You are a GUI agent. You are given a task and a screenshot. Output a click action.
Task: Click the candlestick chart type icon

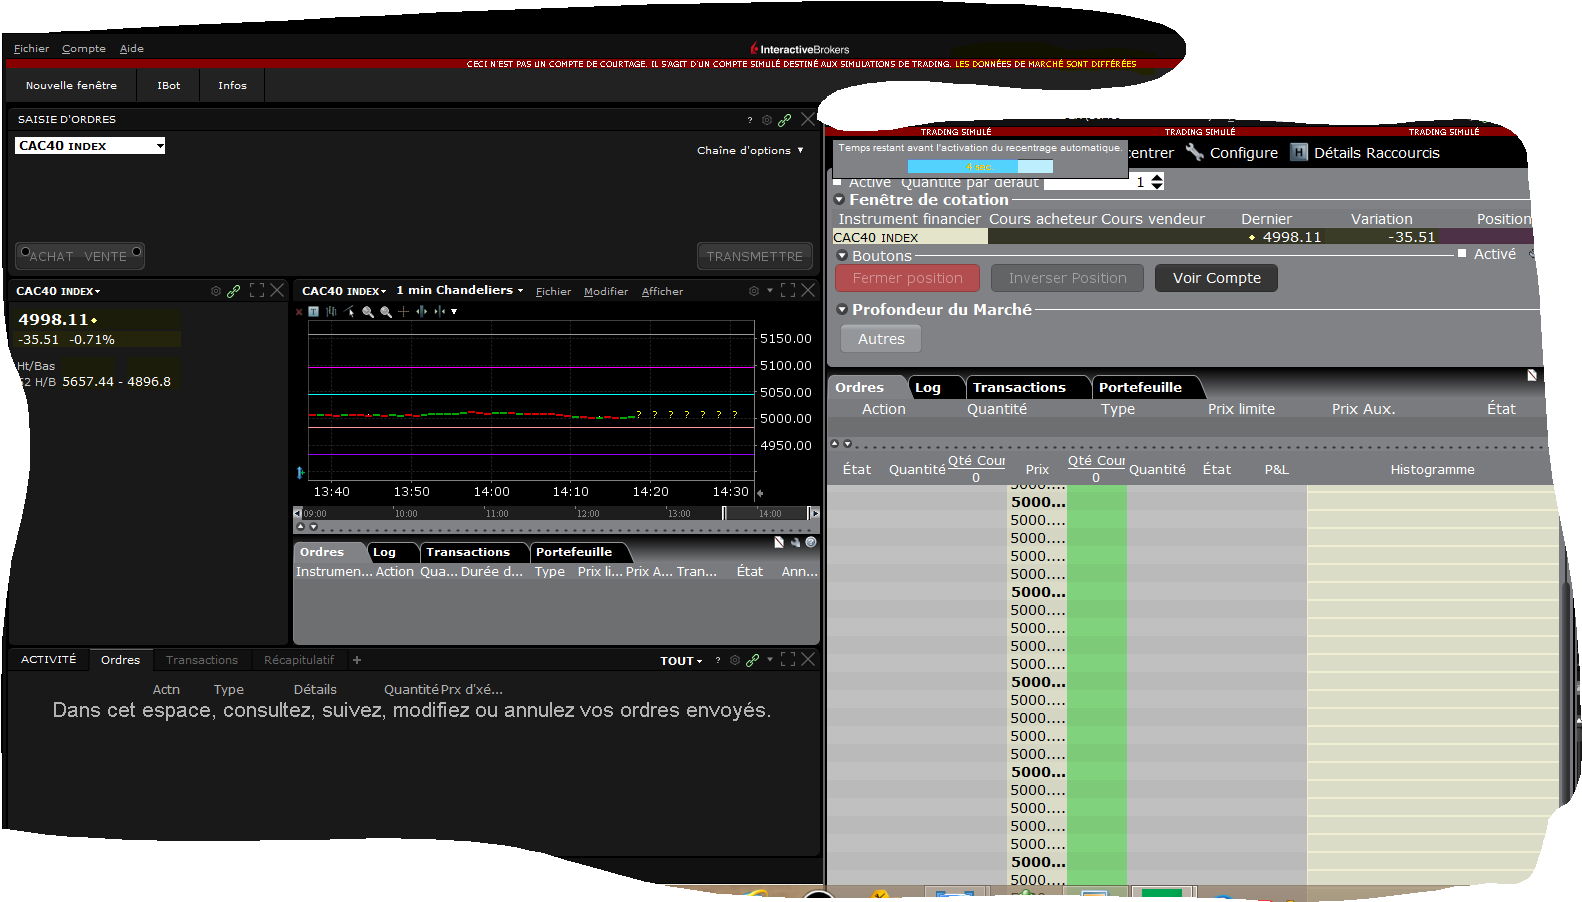click(x=331, y=312)
